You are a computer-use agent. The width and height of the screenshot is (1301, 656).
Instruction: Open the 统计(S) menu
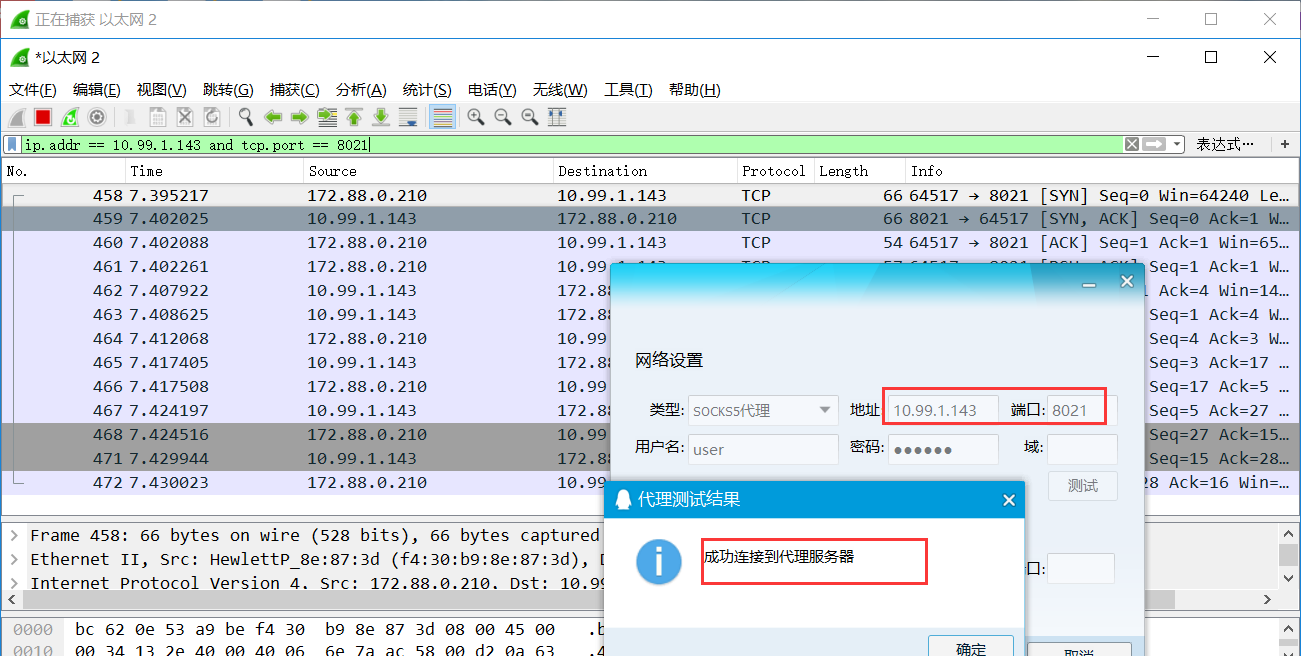click(427, 90)
